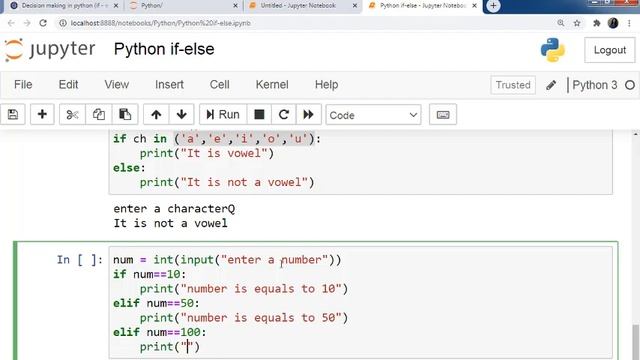This screenshot has height=360, width=640.
Task: Open the File menu
Action: click(23, 84)
